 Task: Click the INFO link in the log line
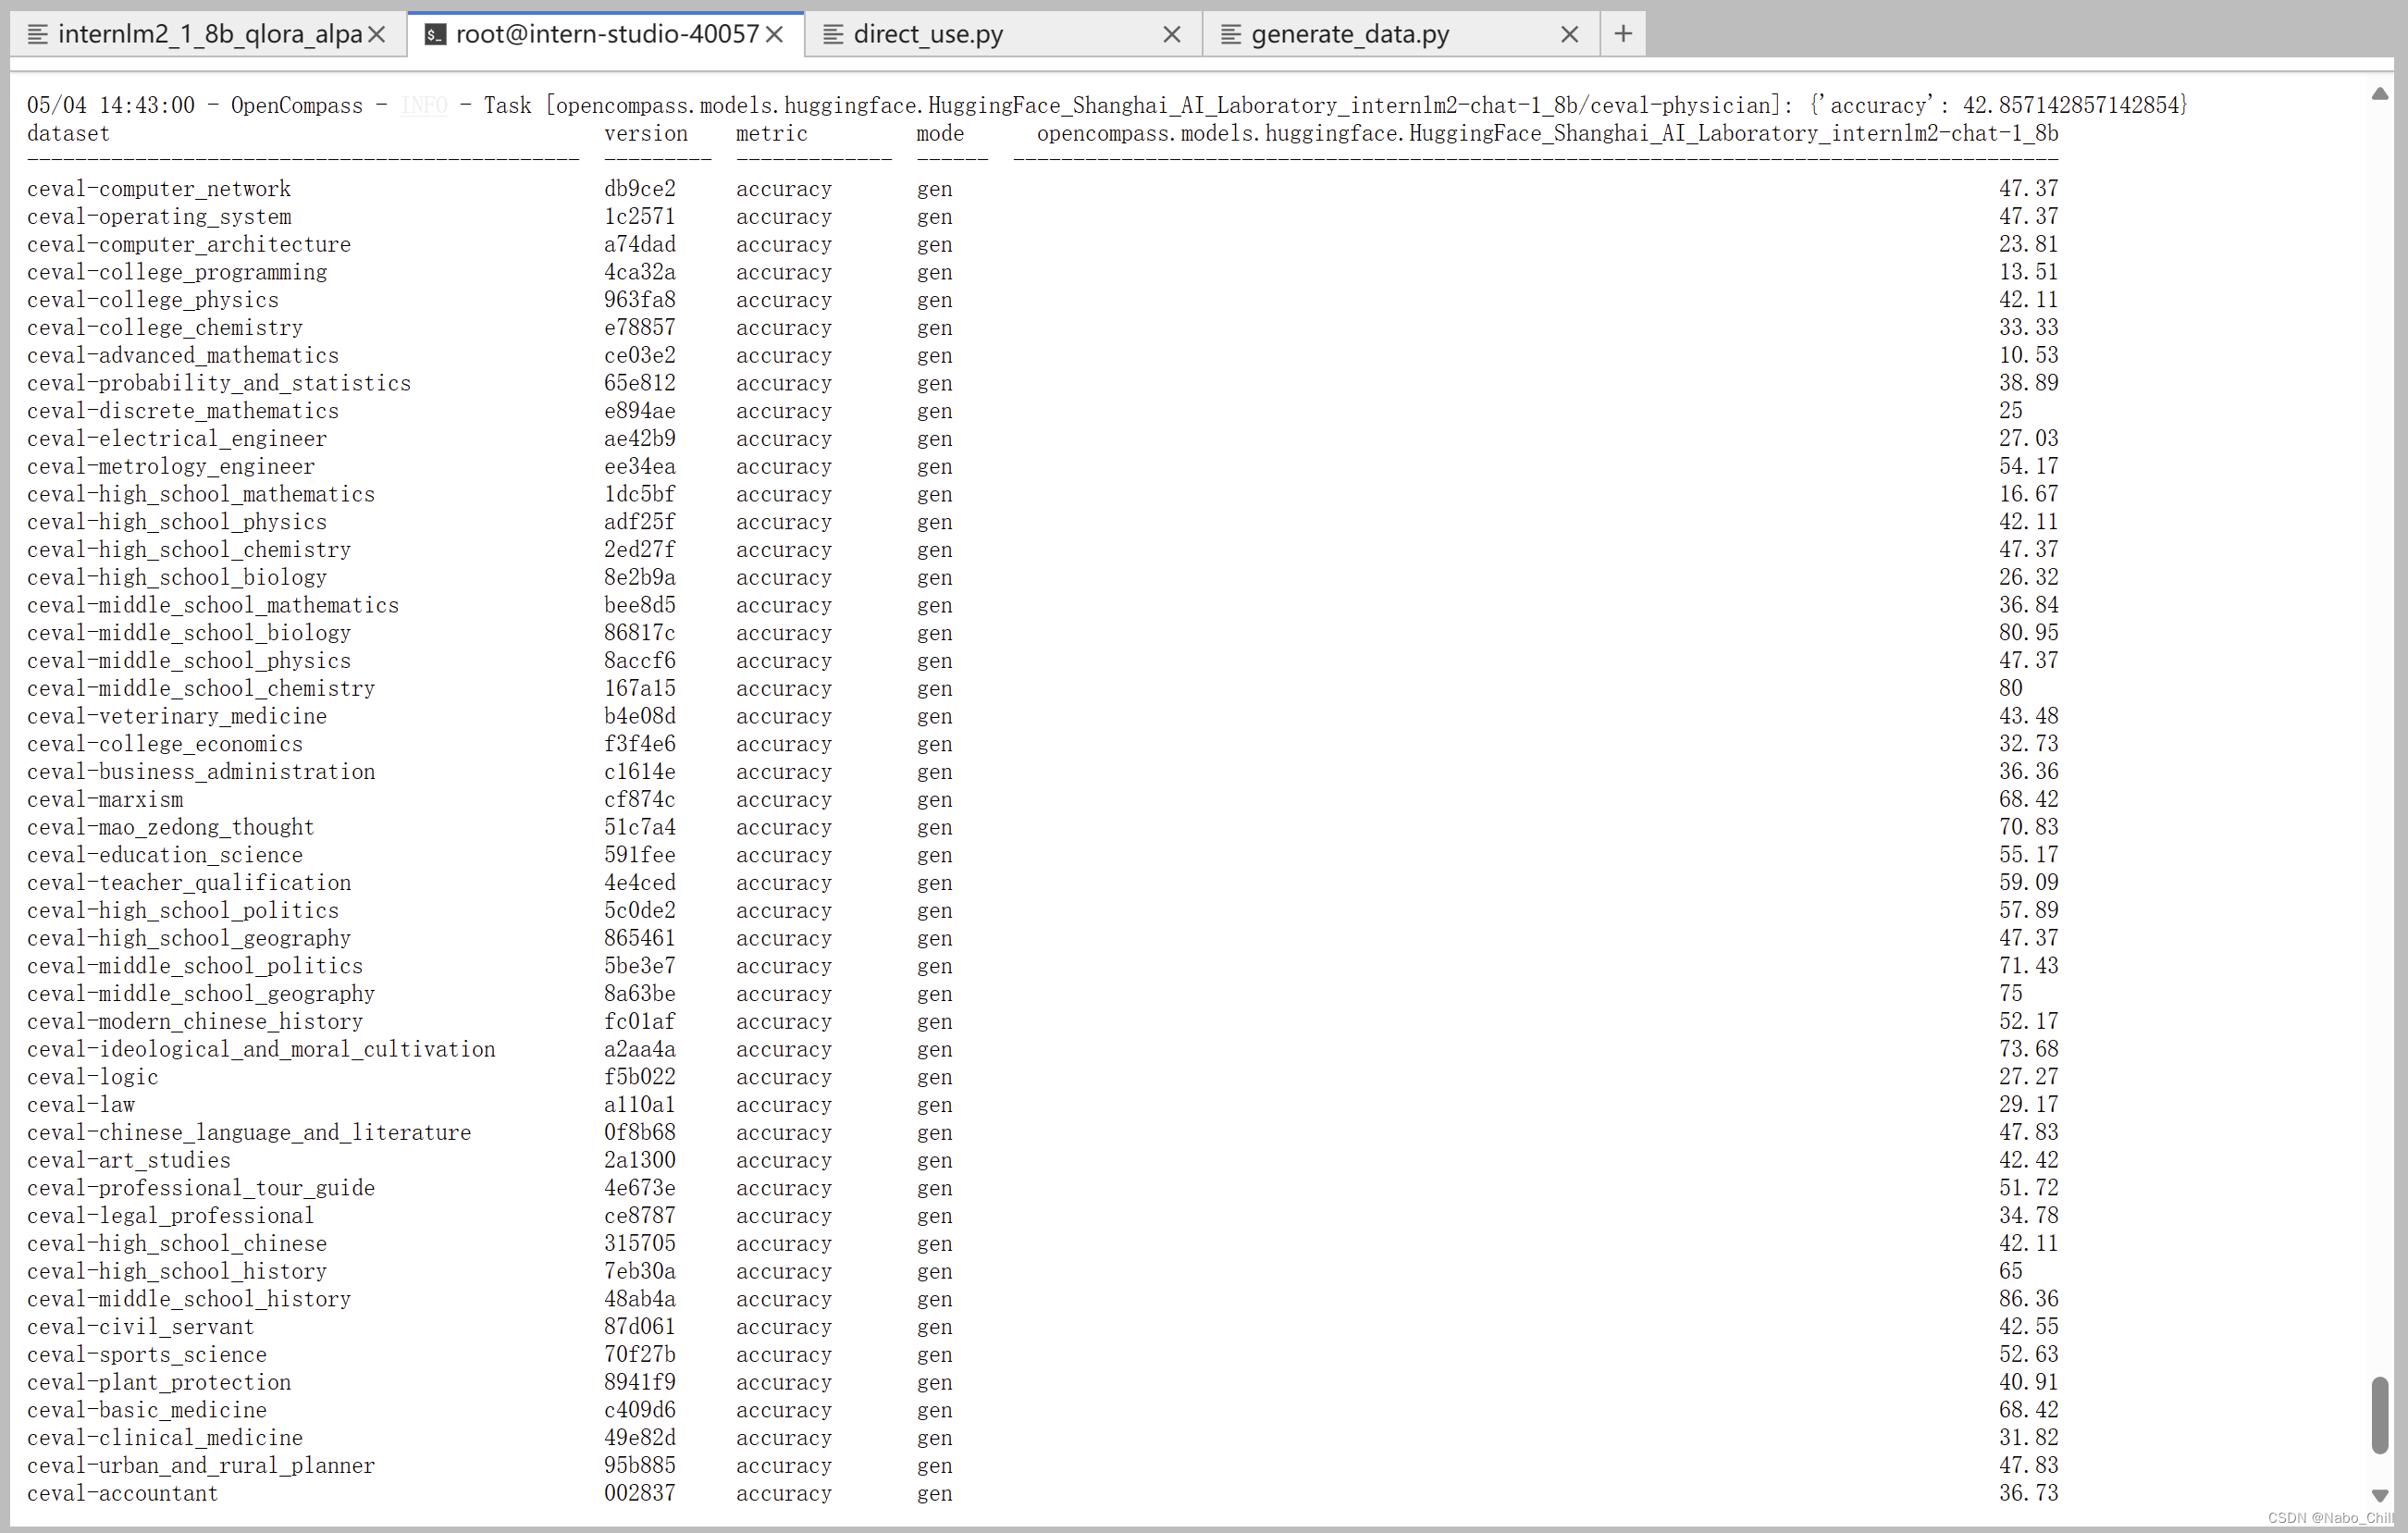[x=423, y=105]
